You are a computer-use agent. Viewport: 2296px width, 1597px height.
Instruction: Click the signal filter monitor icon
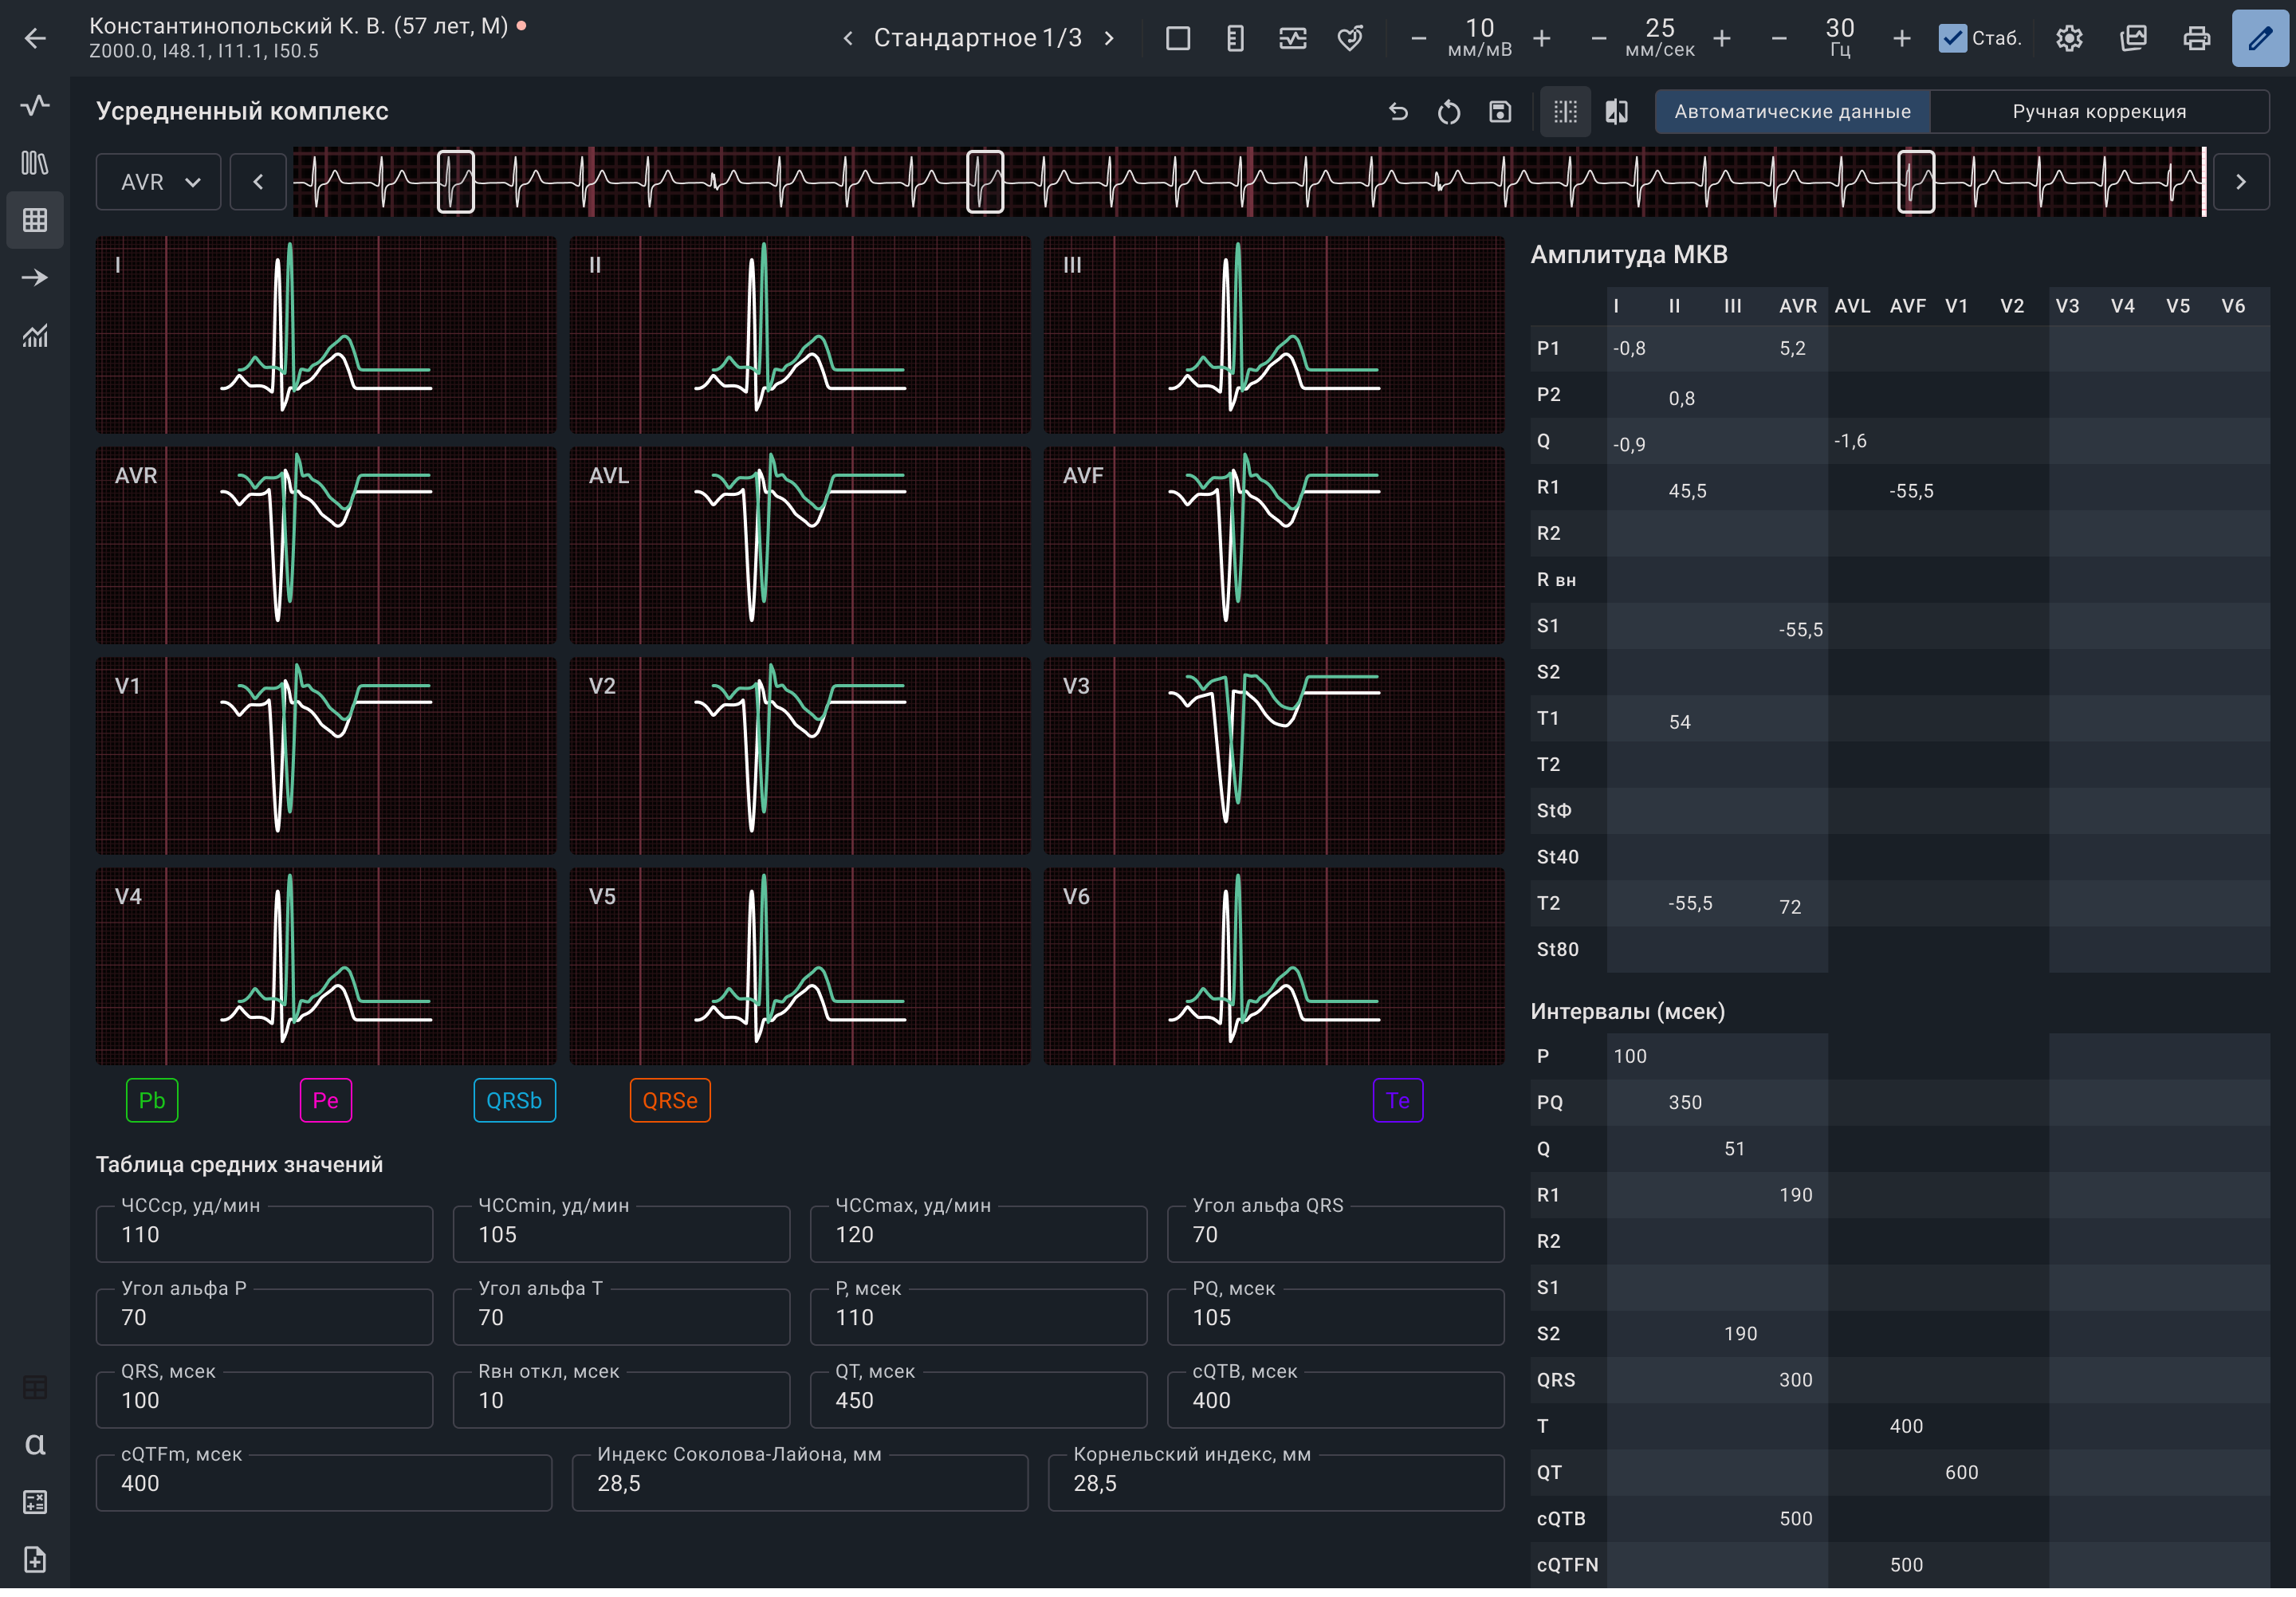point(1293,39)
